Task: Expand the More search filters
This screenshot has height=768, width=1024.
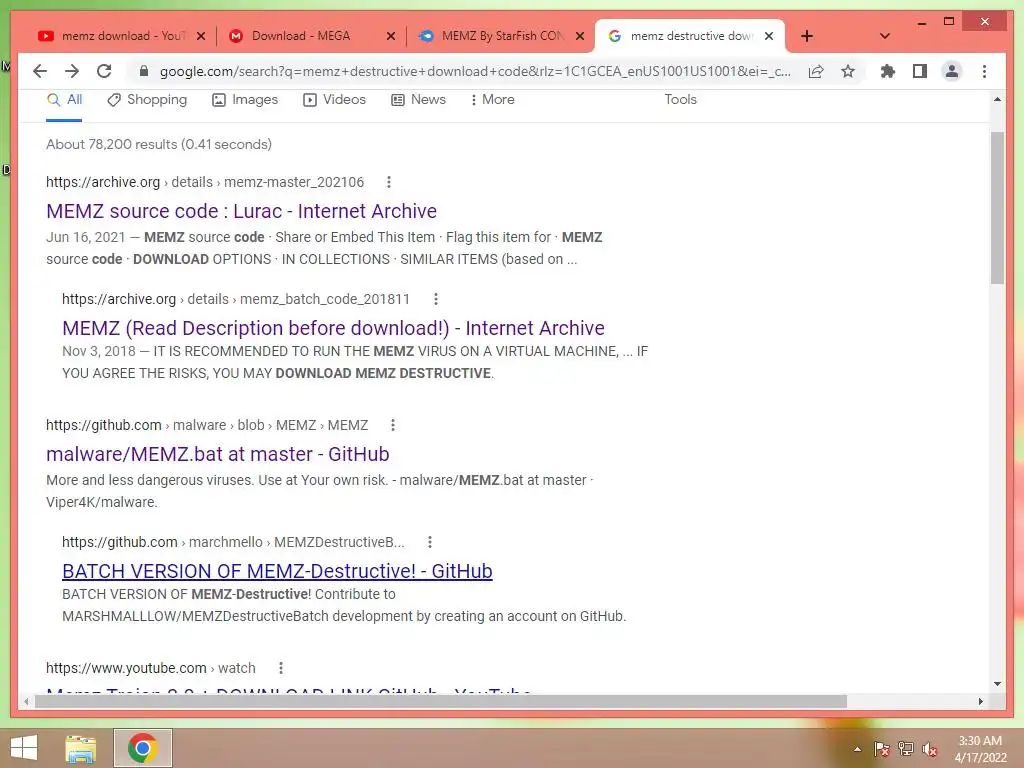Action: coord(492,100)
